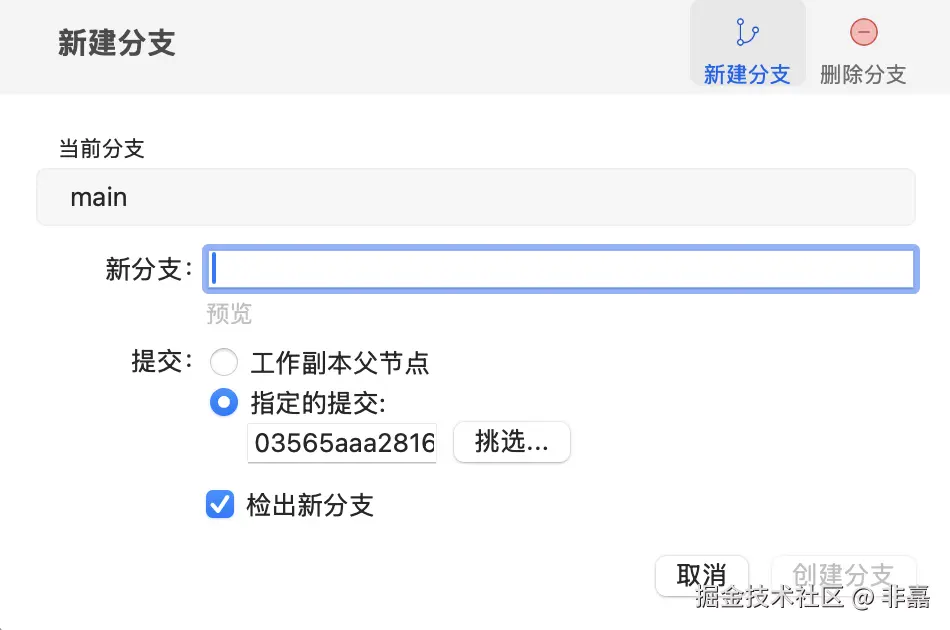Image resolution: width=950 pixels, height=630 pixels.
Task: Click the commit hash field showing 03565aaa2816
Action: [x=341, y=442]
